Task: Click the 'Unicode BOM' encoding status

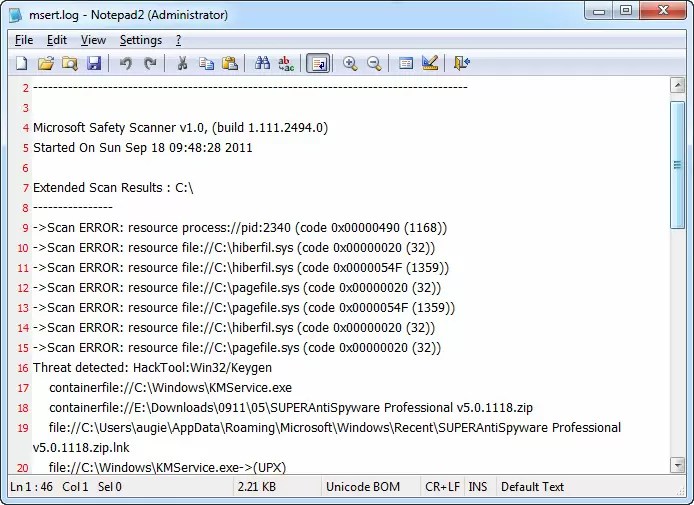Action: coord(363,487)
